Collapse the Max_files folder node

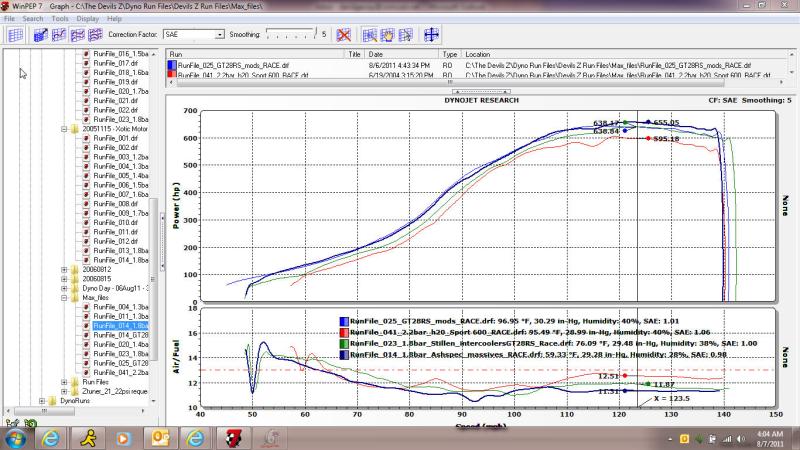click(x=64, y=297)
